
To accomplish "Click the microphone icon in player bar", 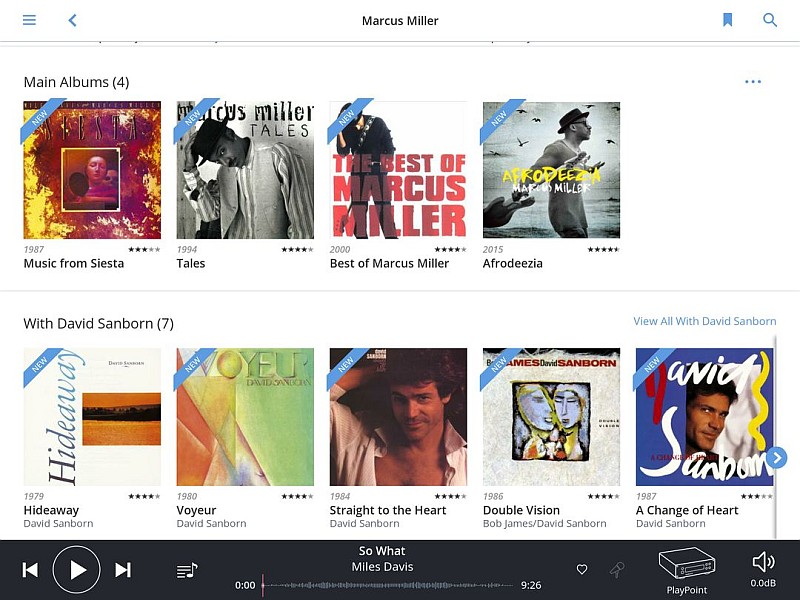I will (x=617, y=569).
